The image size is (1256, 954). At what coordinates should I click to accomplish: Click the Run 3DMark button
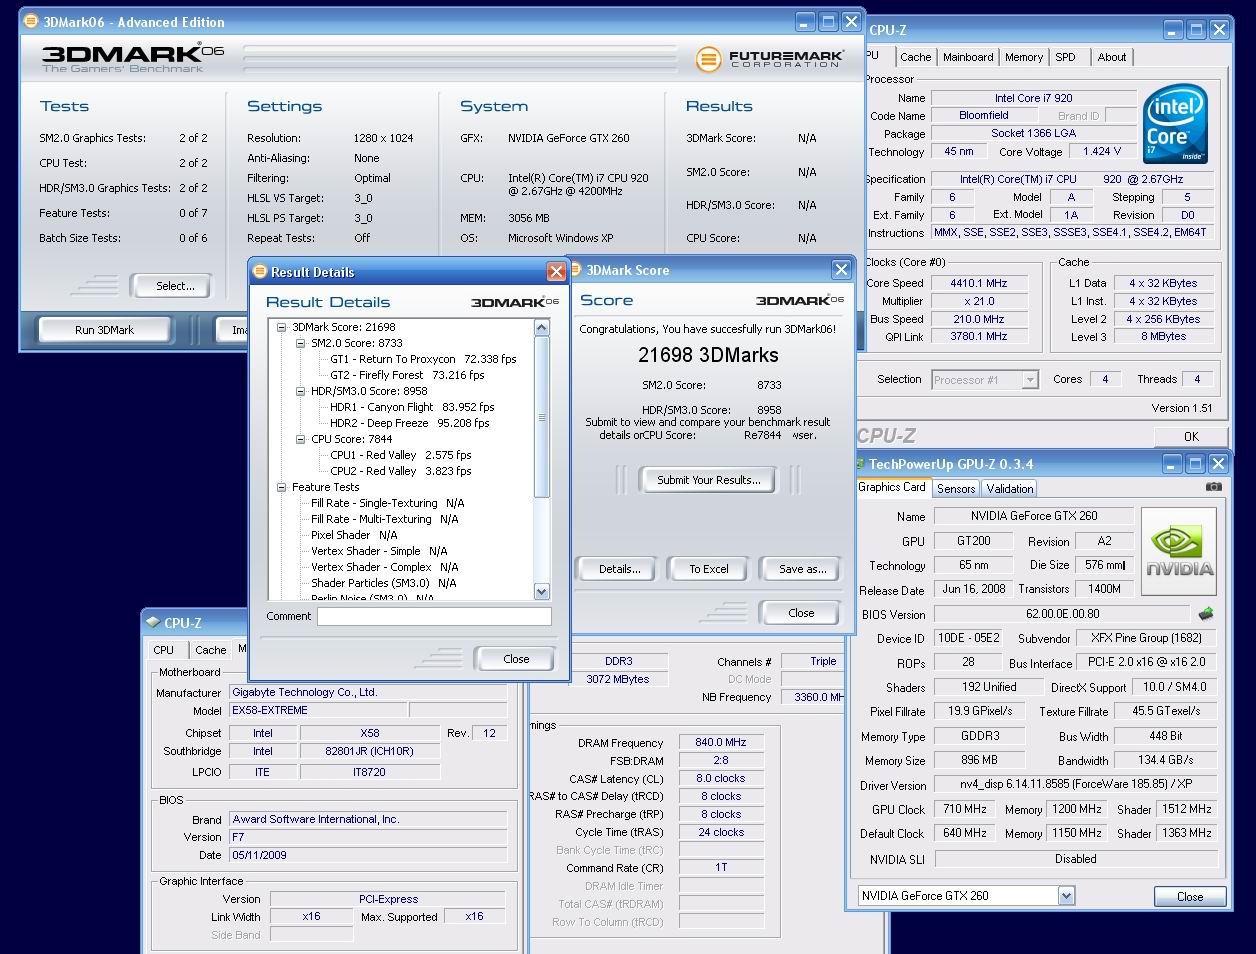[104, 330]
